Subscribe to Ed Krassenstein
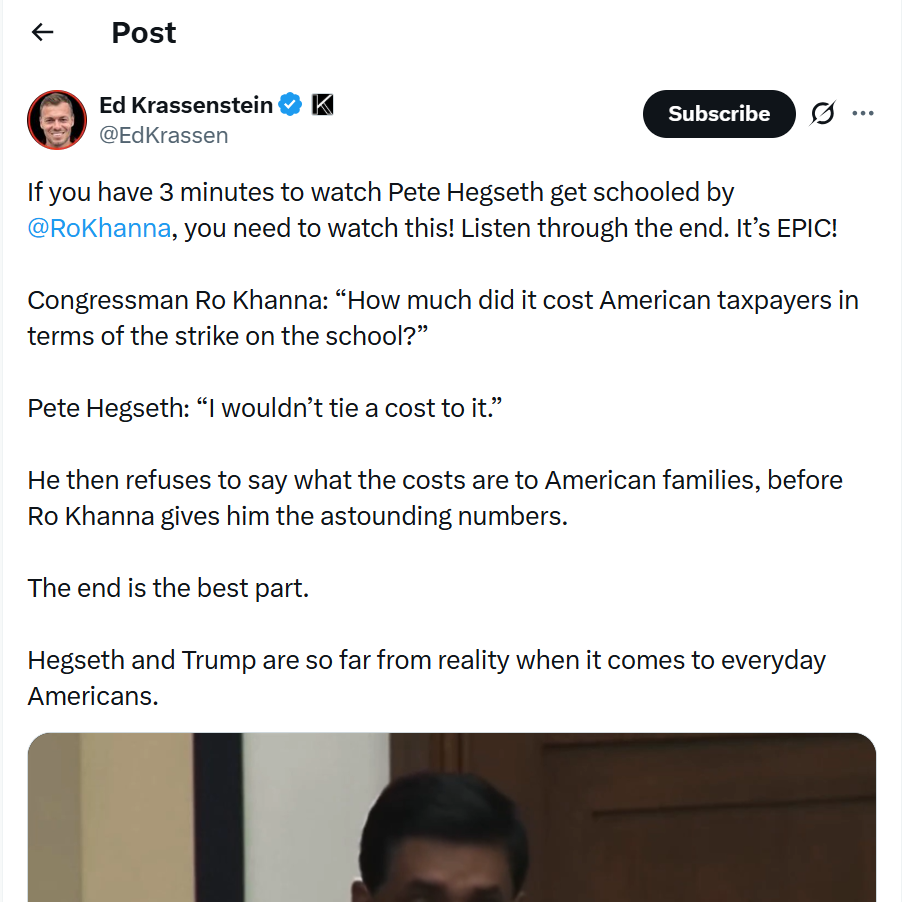903x902 pixels. pyautogui.click(x=719, y=113)
